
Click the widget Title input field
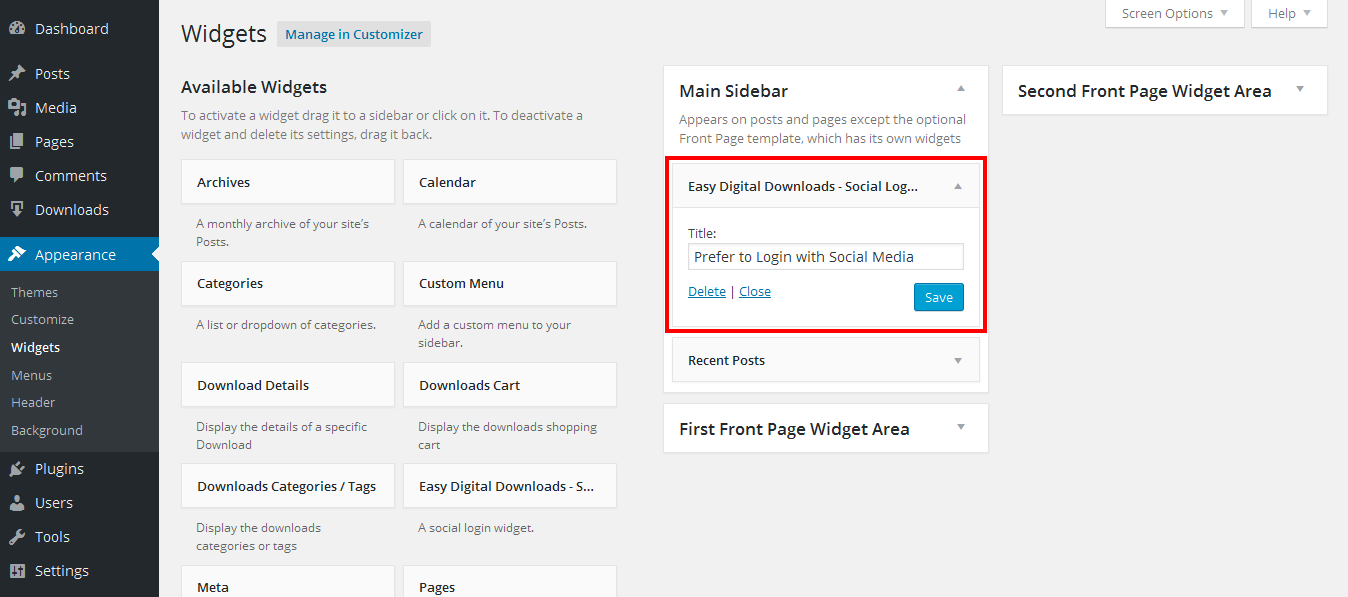pos(825,257)
